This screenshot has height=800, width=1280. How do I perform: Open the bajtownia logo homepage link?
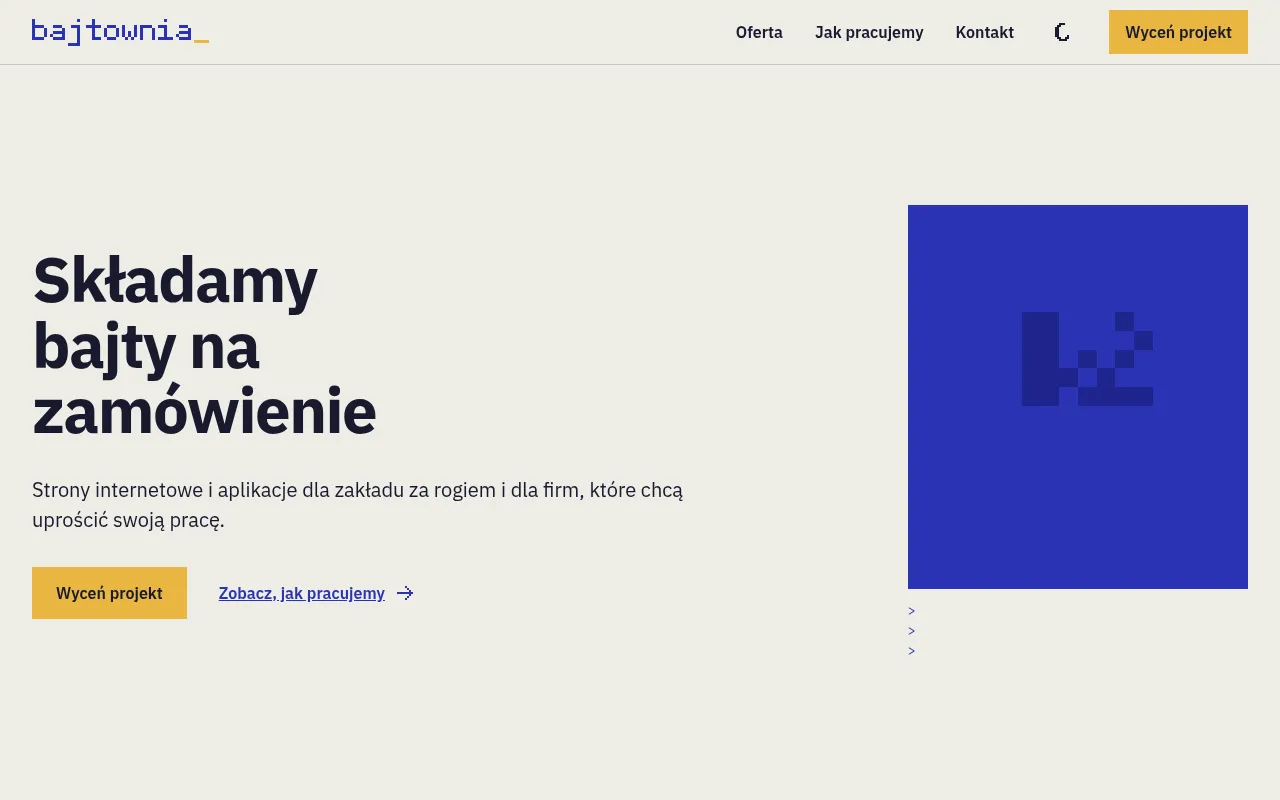click(x=120, y=31)
